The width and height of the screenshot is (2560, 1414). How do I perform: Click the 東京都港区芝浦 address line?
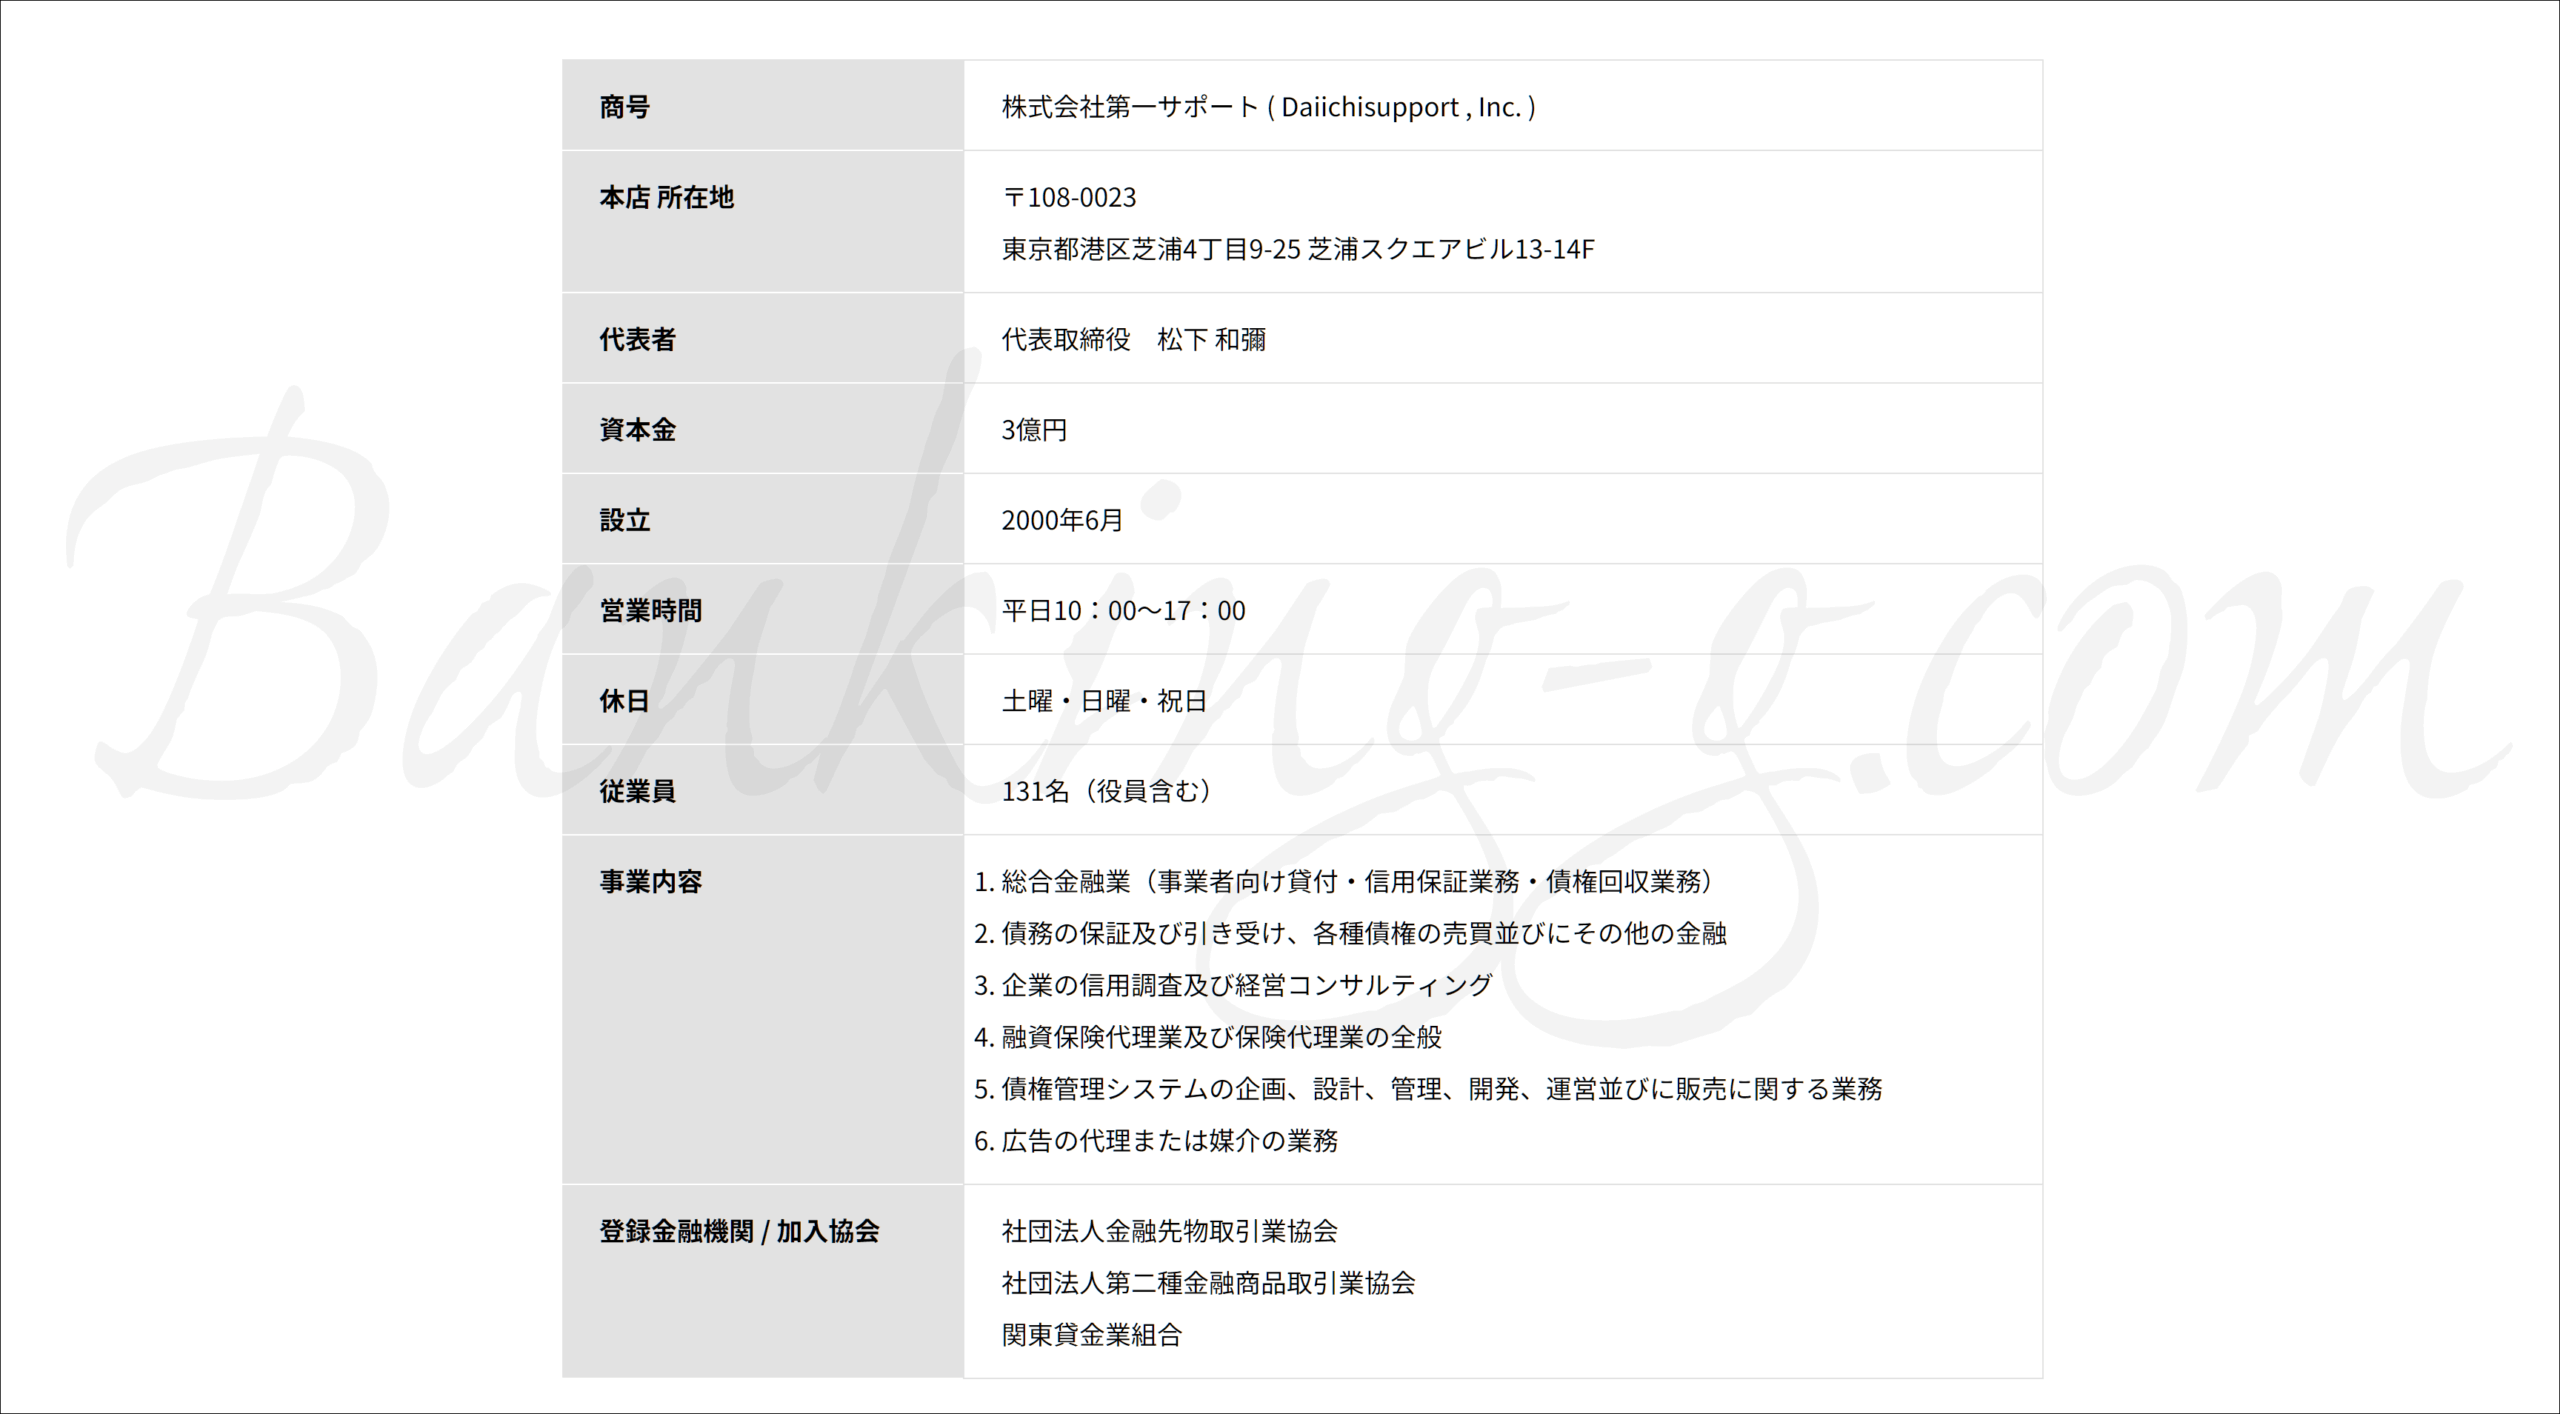click(x=1297, y=249)
